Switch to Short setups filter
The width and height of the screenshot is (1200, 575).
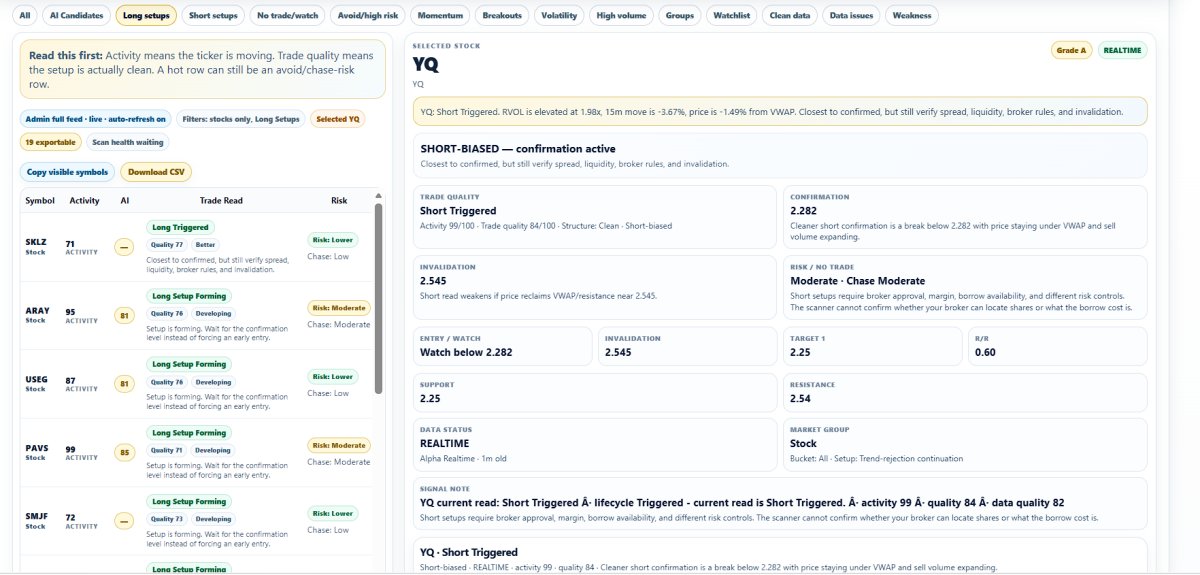213,15
